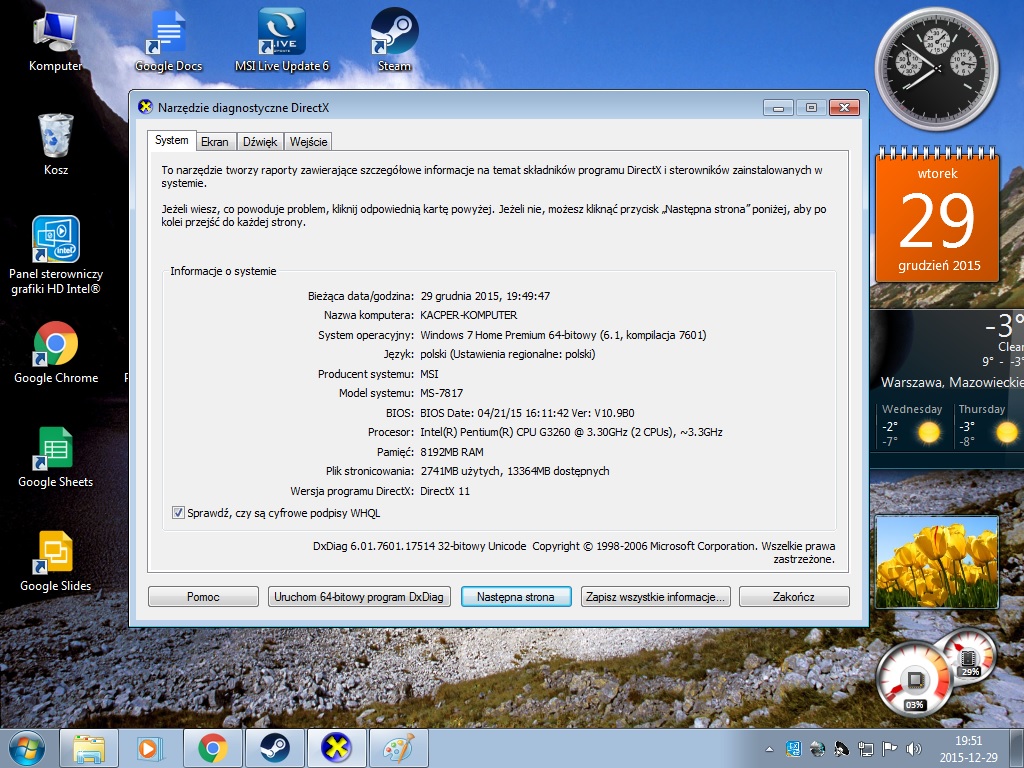Click the volume speaker tray icon
The width and height of the screenshot is (1024, 768).
(914, 749)
